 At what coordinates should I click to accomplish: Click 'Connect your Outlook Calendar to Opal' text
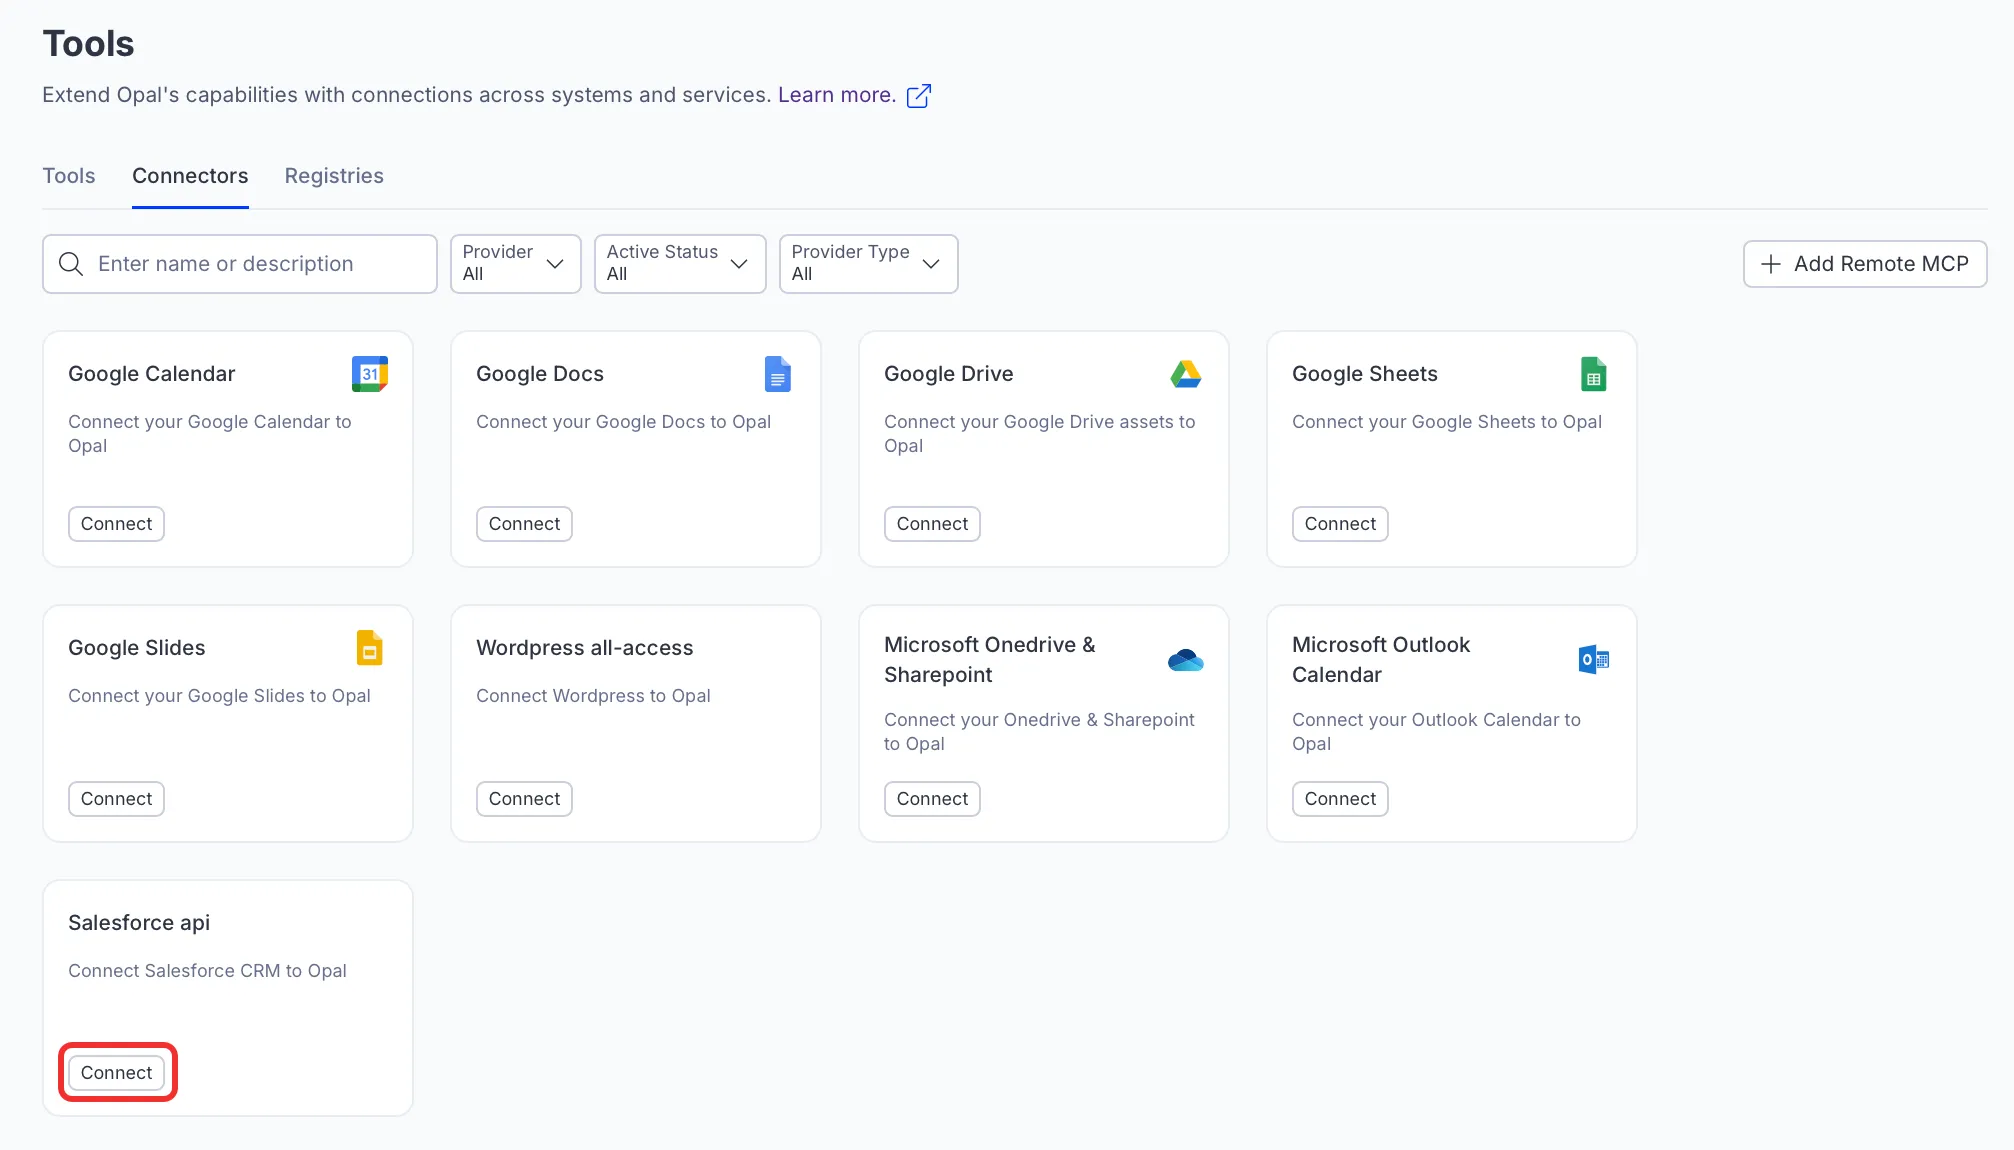[x=1437, y=732]
